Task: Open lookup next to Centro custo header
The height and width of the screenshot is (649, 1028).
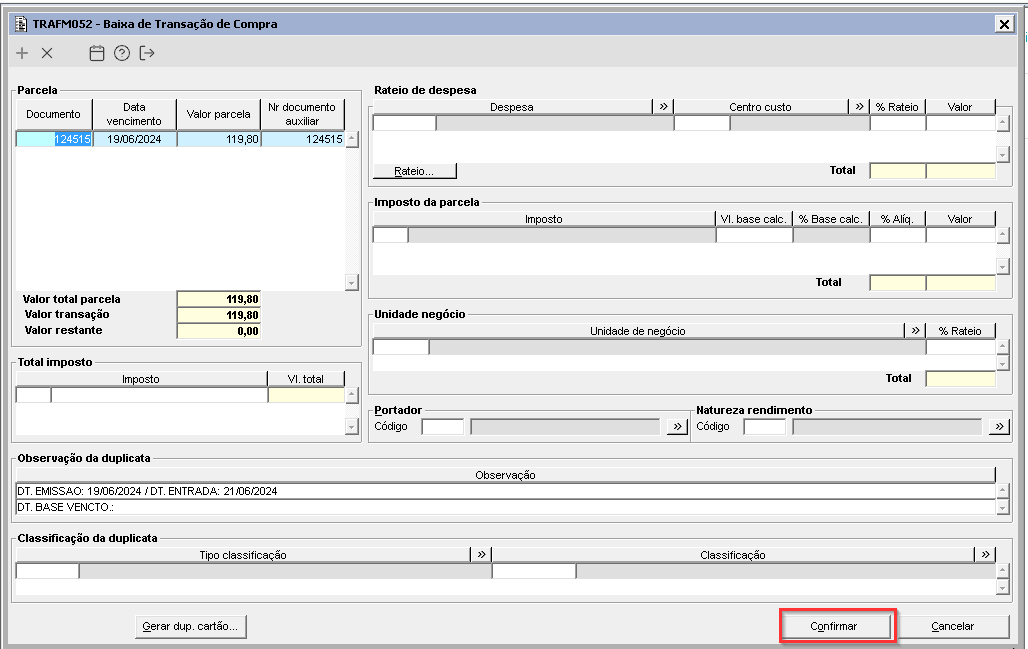Action: [860, 106]
